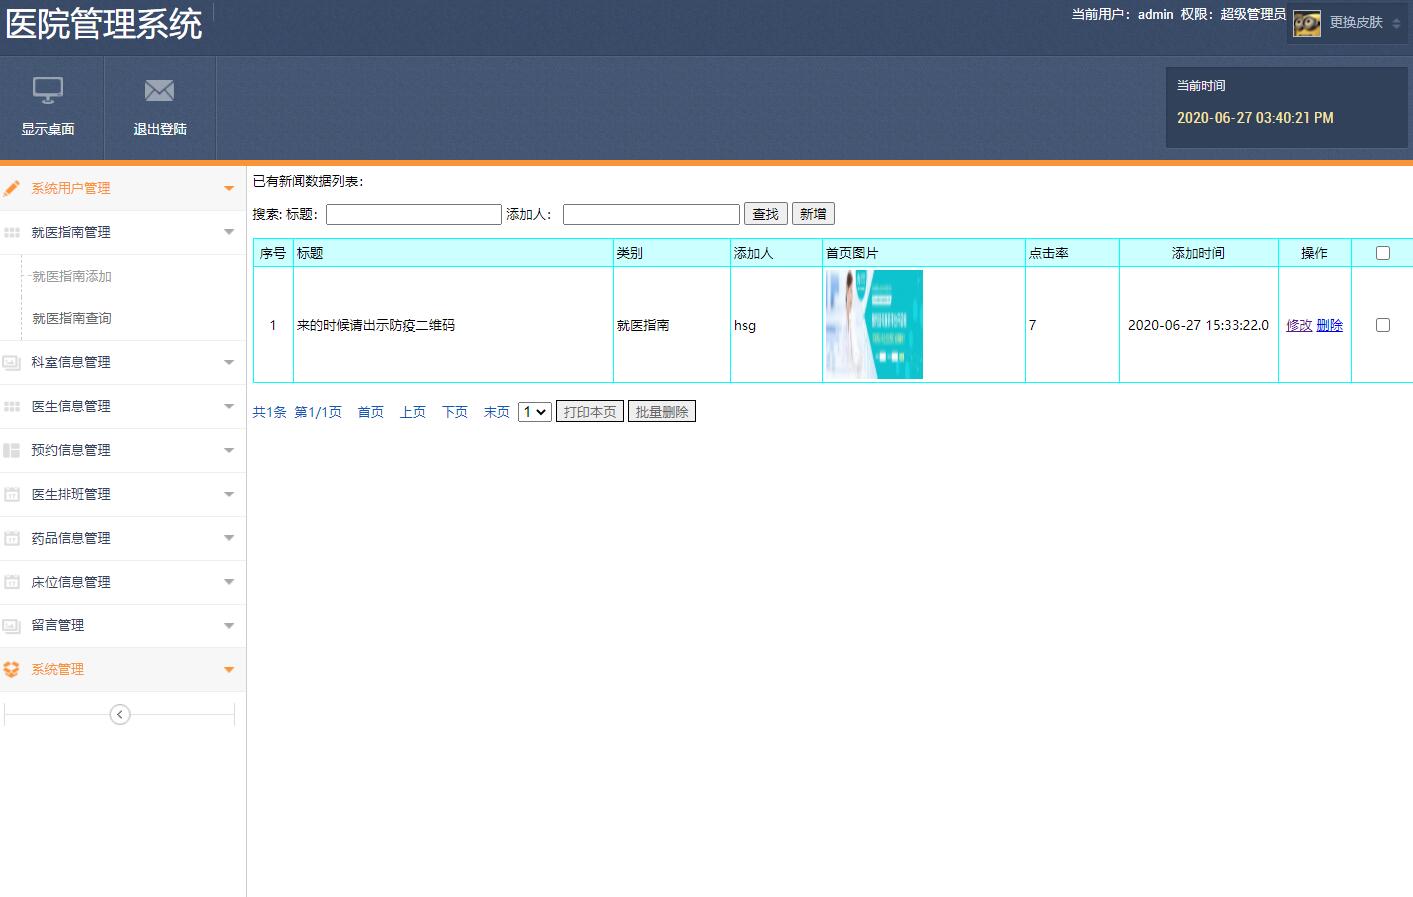Viewport: 1413px width, 897px height.
Task: Open the page number dropdown
Action: [534, 411]
